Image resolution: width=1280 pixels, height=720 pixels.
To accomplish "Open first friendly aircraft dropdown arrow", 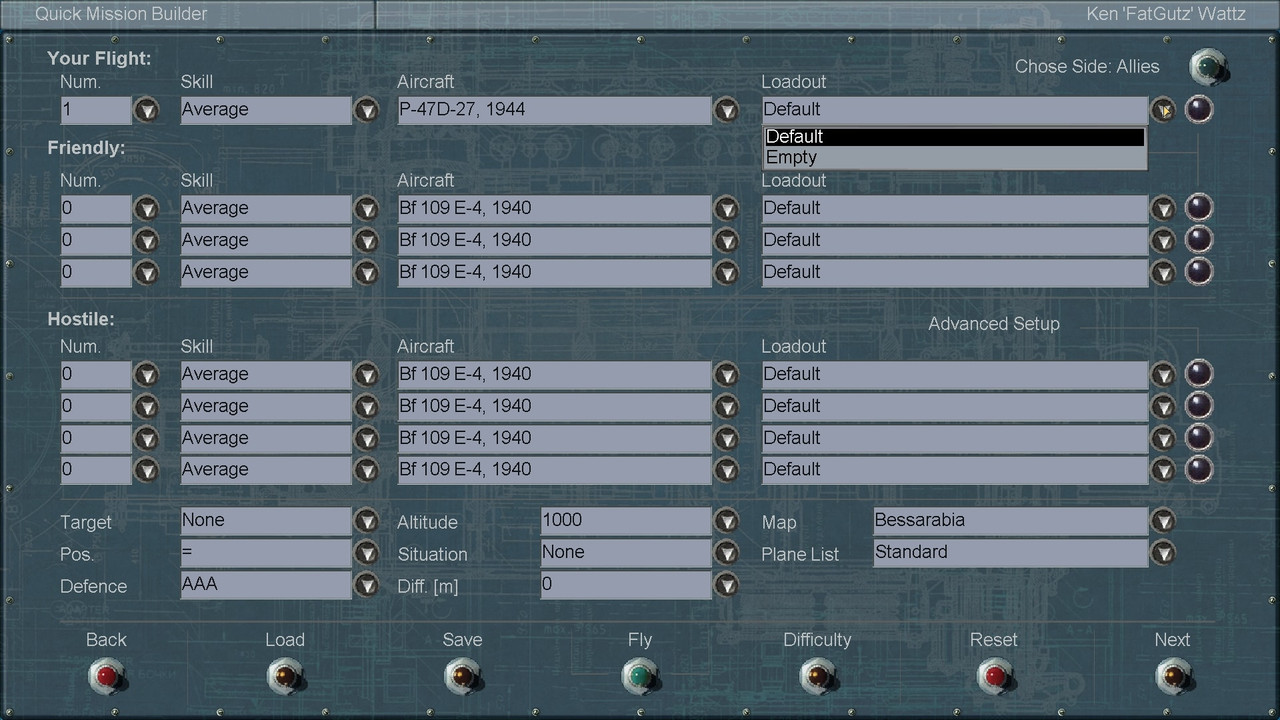I will 726,209.
